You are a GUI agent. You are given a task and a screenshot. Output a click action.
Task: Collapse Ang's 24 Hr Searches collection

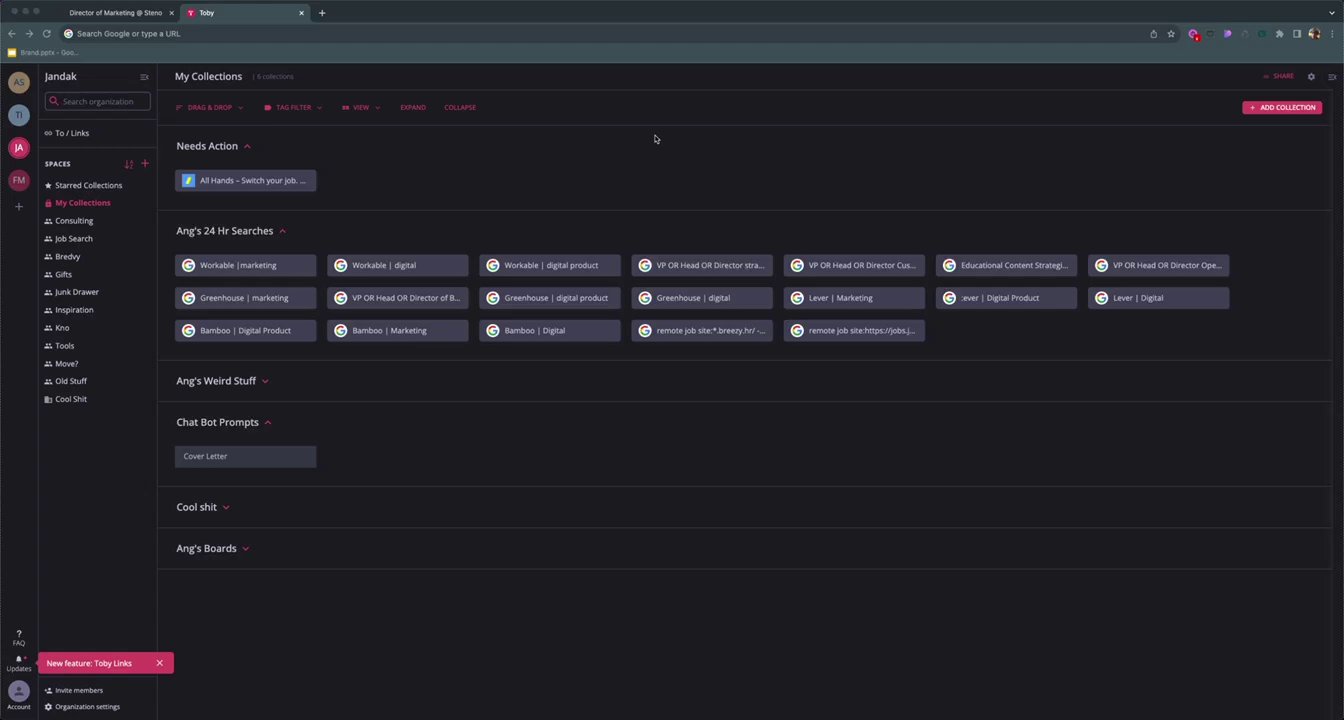[x=282, y=231]
